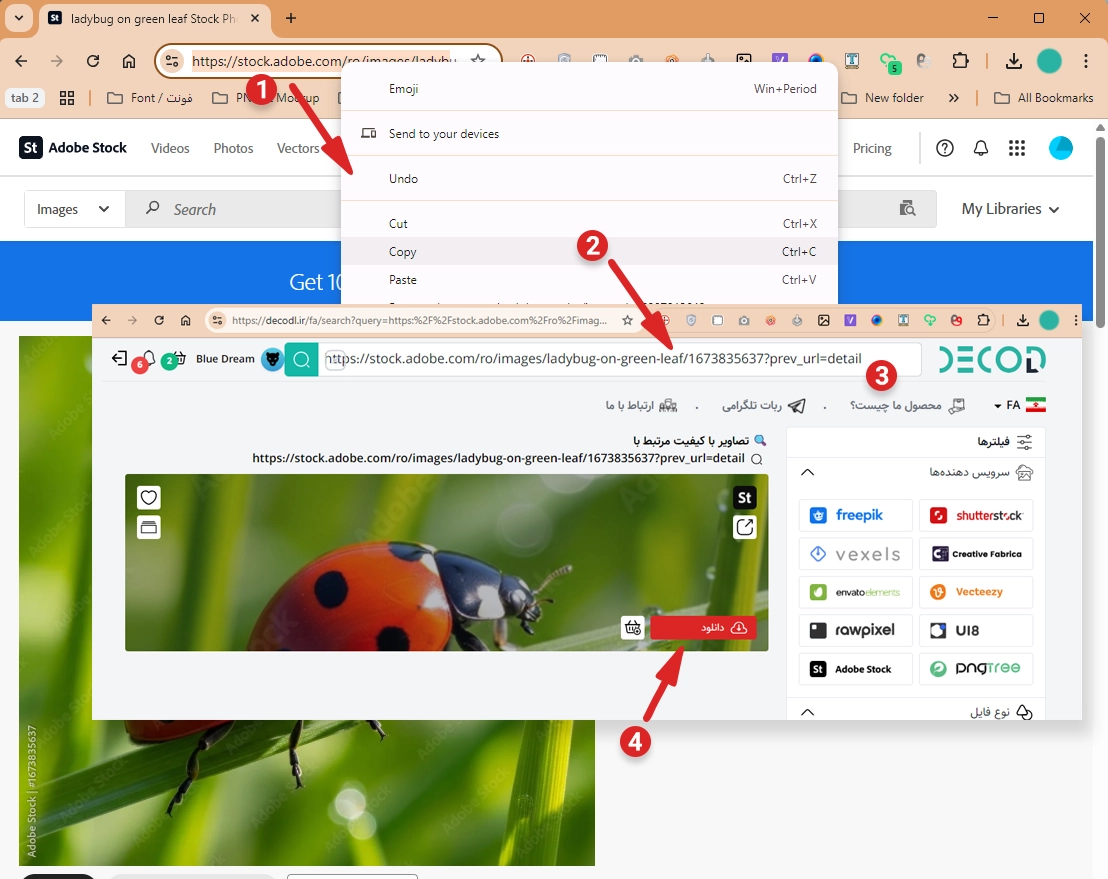
Task: Go to the Pricing page link
Action: point(872,148)
